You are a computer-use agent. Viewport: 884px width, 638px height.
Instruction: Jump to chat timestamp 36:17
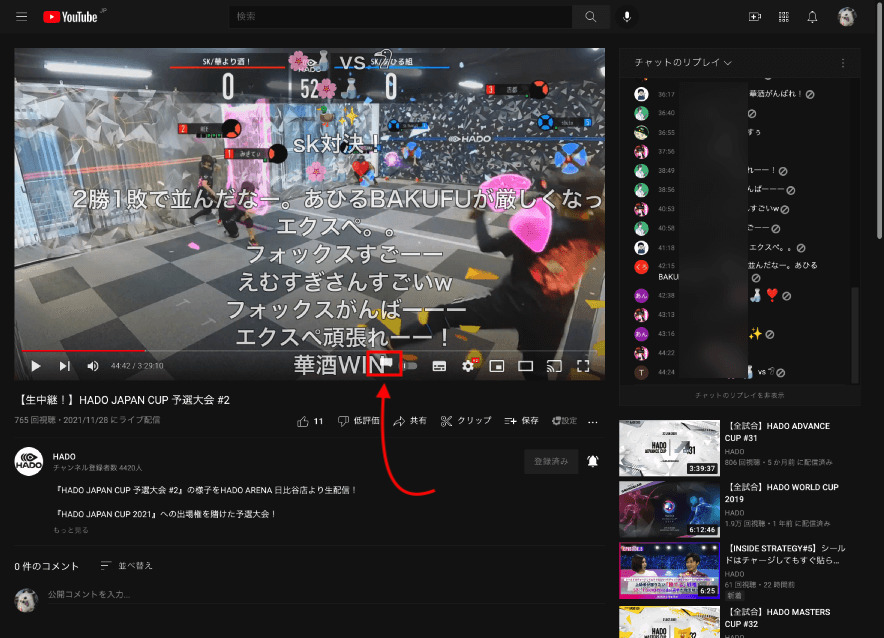click(666, 95)
